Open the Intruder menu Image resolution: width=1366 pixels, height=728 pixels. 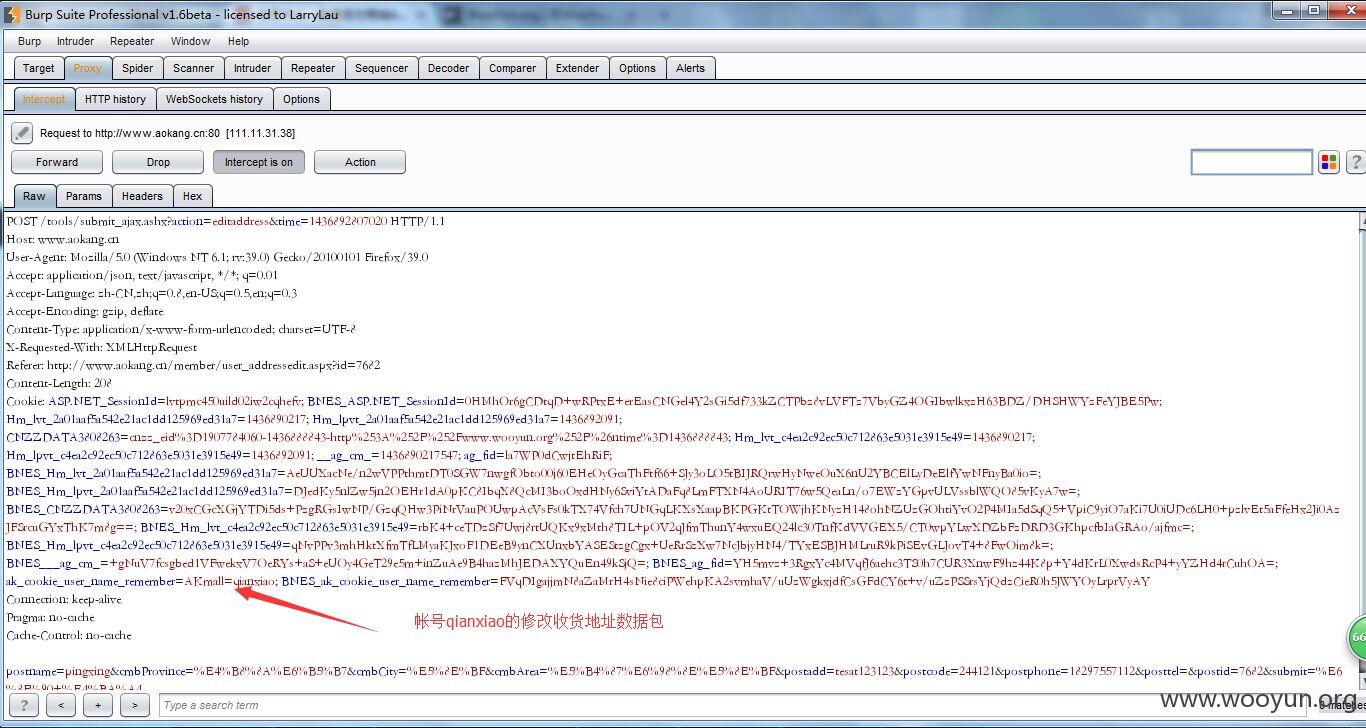75,41
